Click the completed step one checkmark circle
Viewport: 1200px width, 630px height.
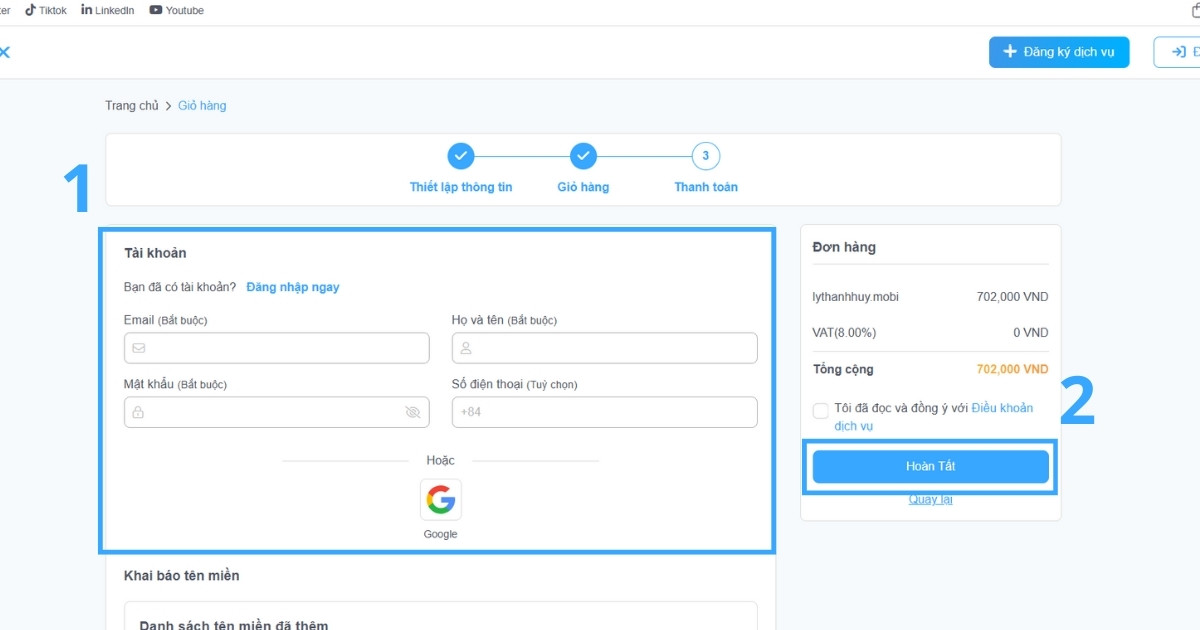pos(460,156)
